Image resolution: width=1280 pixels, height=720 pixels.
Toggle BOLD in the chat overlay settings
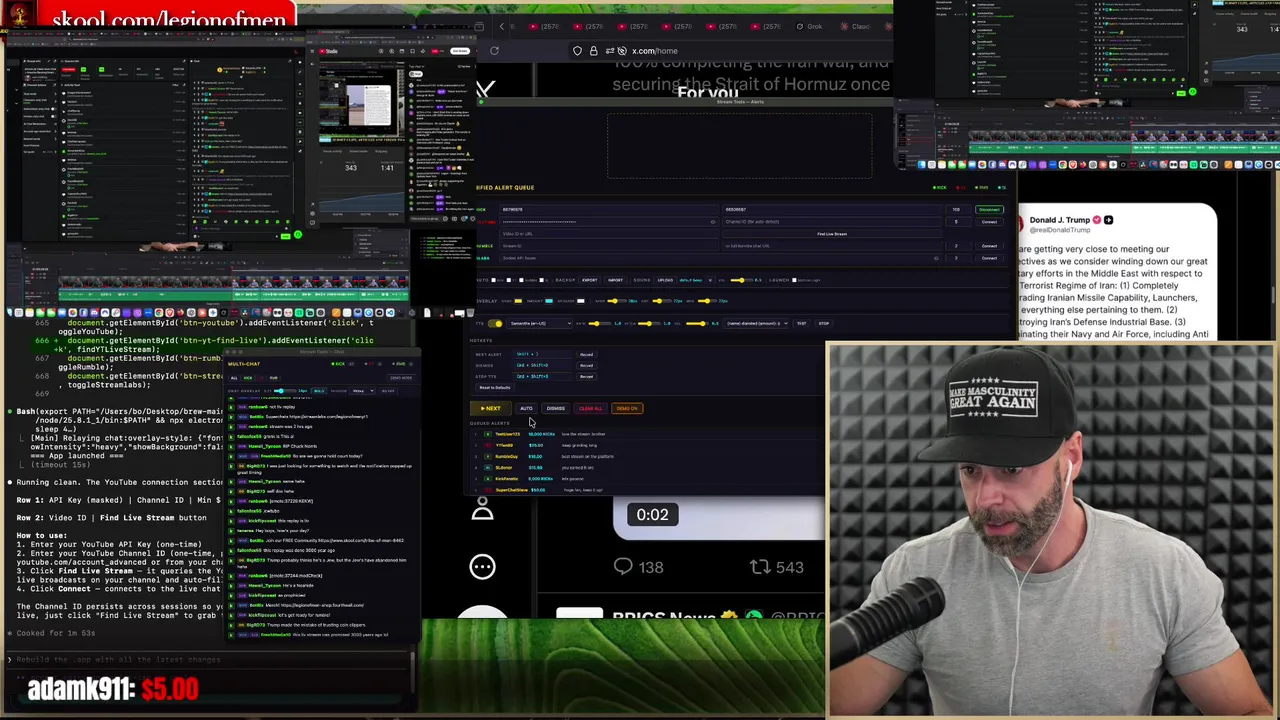319,391
